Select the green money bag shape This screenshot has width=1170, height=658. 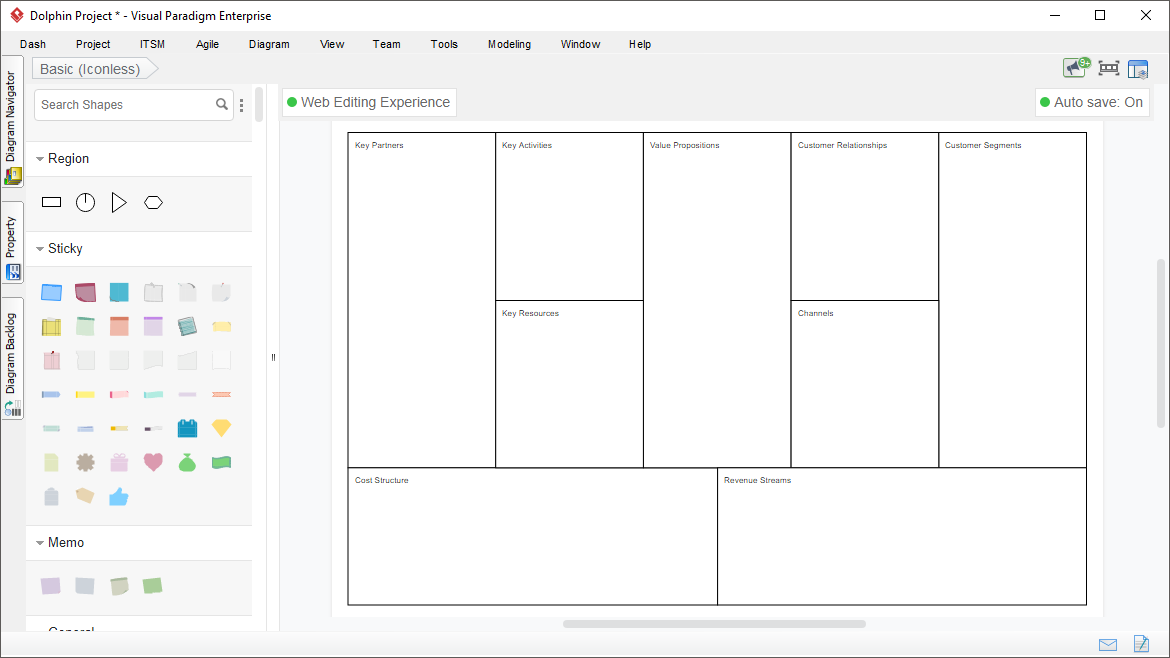(x=187, y=463)
